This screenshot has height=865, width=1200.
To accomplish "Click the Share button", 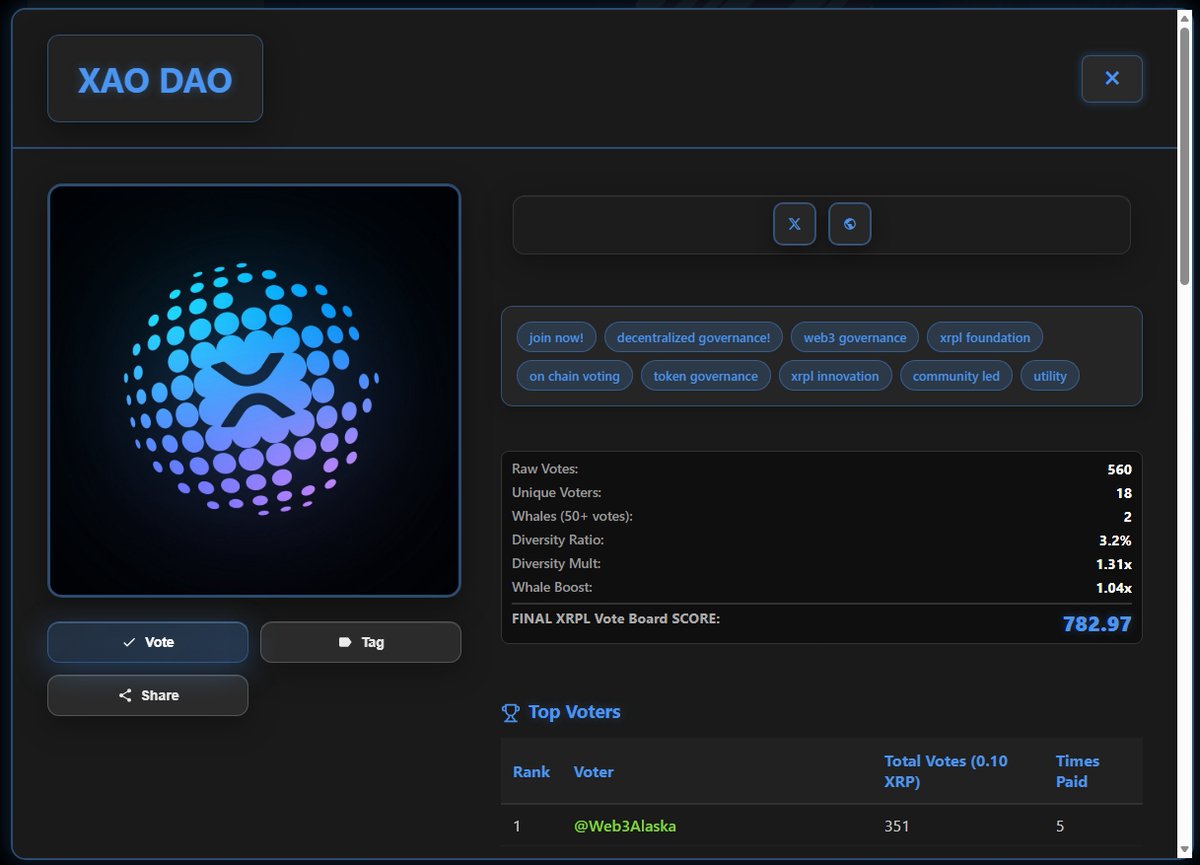I will click(x=148, y=695).
